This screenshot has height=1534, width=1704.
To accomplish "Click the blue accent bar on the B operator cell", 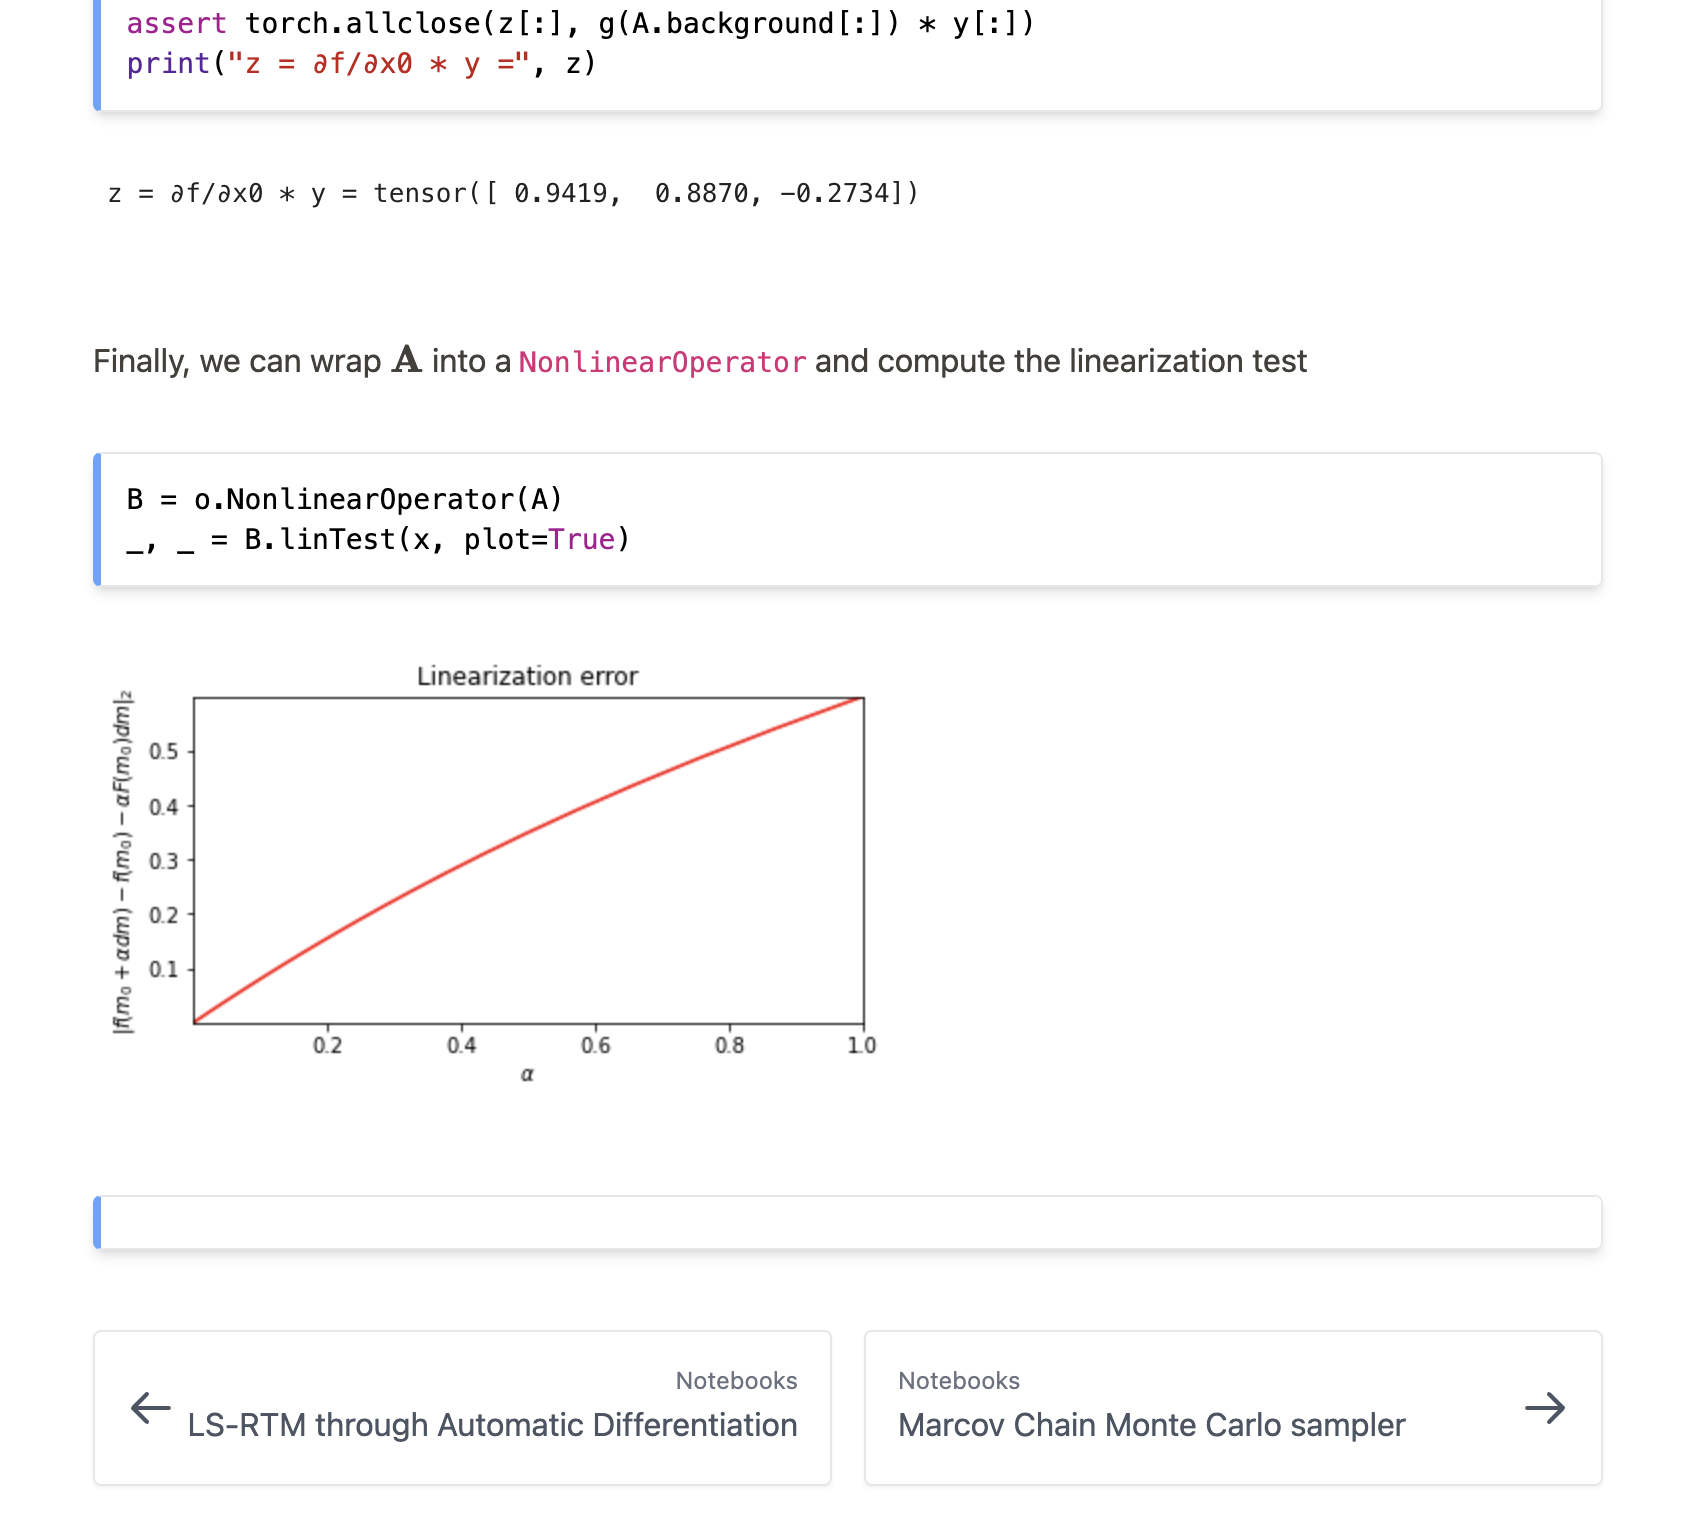I will 98,519.
